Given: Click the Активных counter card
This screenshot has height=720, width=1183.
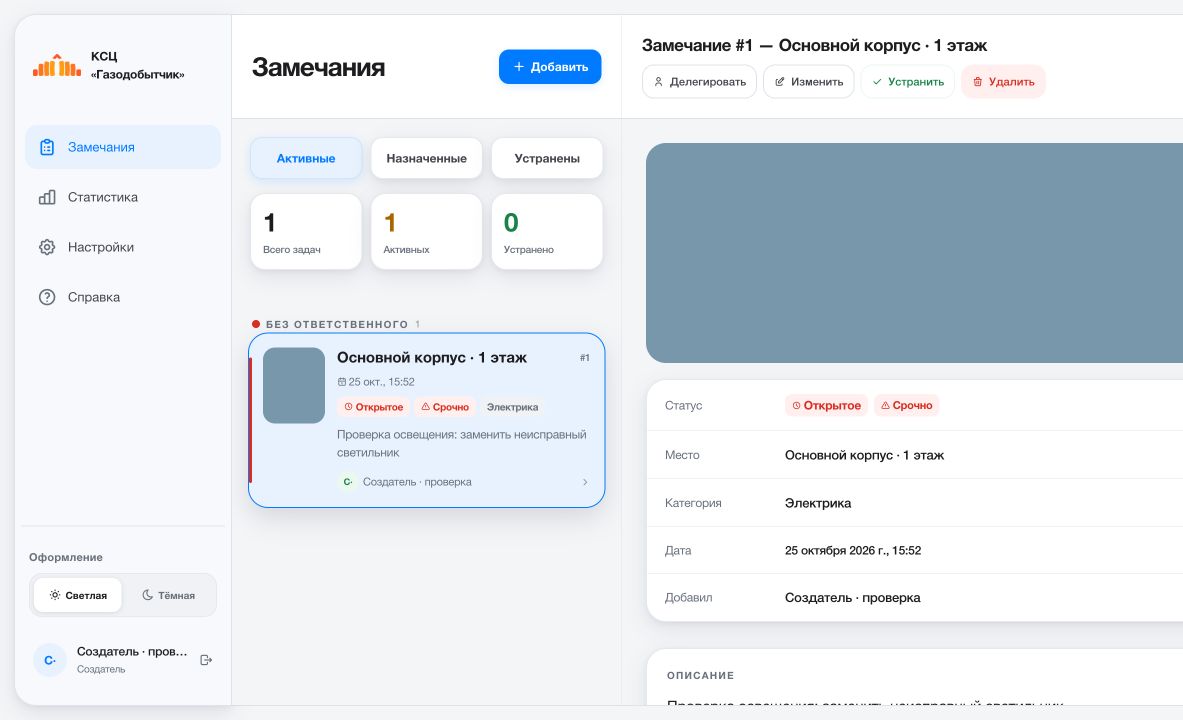Looking at the screenshot, I should (426, 232).
